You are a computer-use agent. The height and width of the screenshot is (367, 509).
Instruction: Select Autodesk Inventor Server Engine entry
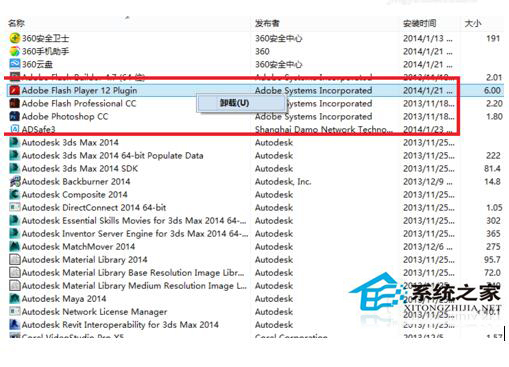(135, 233)
